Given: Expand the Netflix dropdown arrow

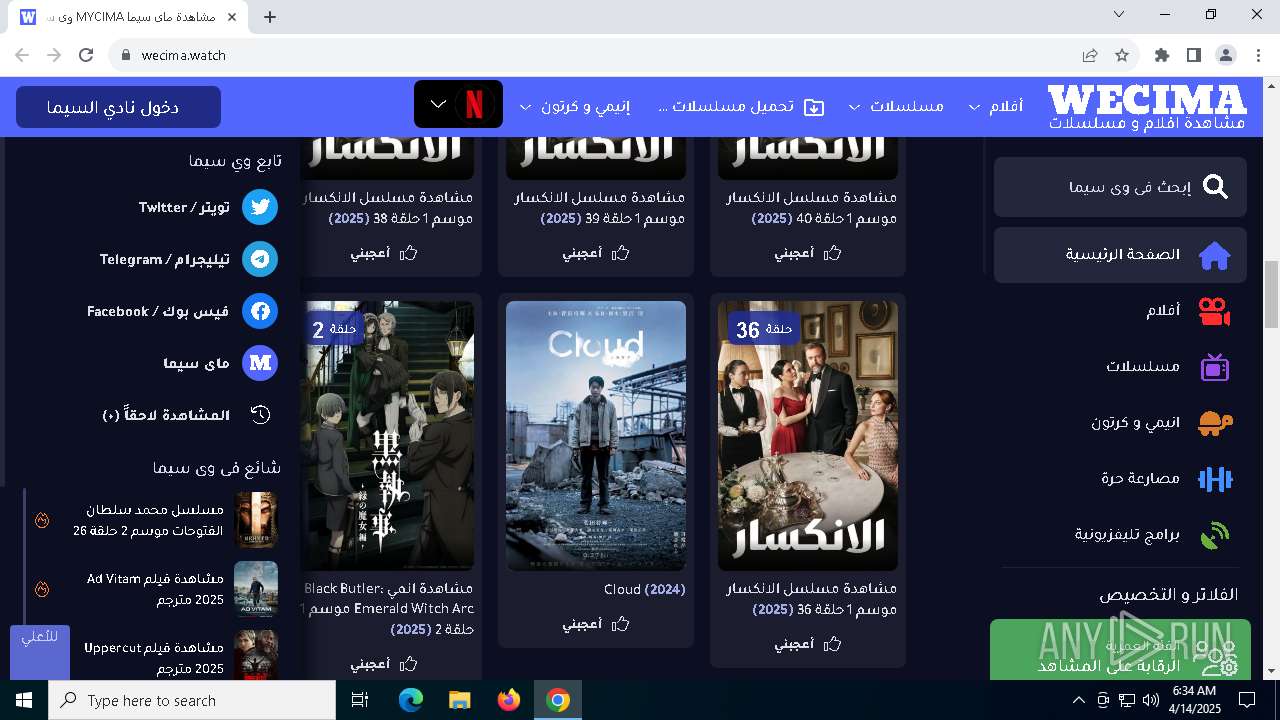Looking at the screenshot, I should [438, 104].
